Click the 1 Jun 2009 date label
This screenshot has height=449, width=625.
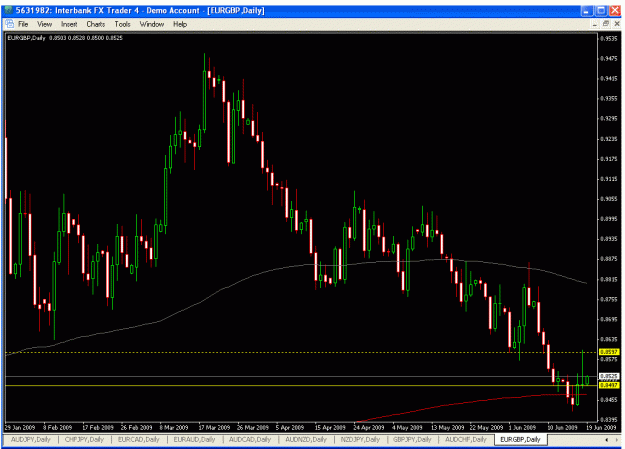522,427
